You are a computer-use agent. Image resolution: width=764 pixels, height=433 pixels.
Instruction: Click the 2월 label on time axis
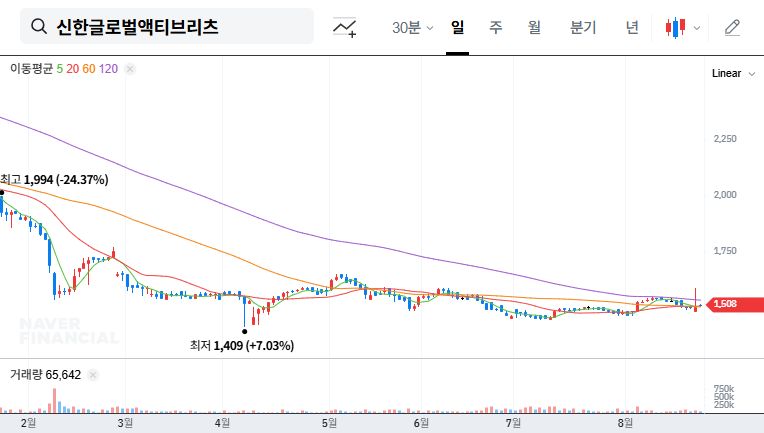[28, 423]
